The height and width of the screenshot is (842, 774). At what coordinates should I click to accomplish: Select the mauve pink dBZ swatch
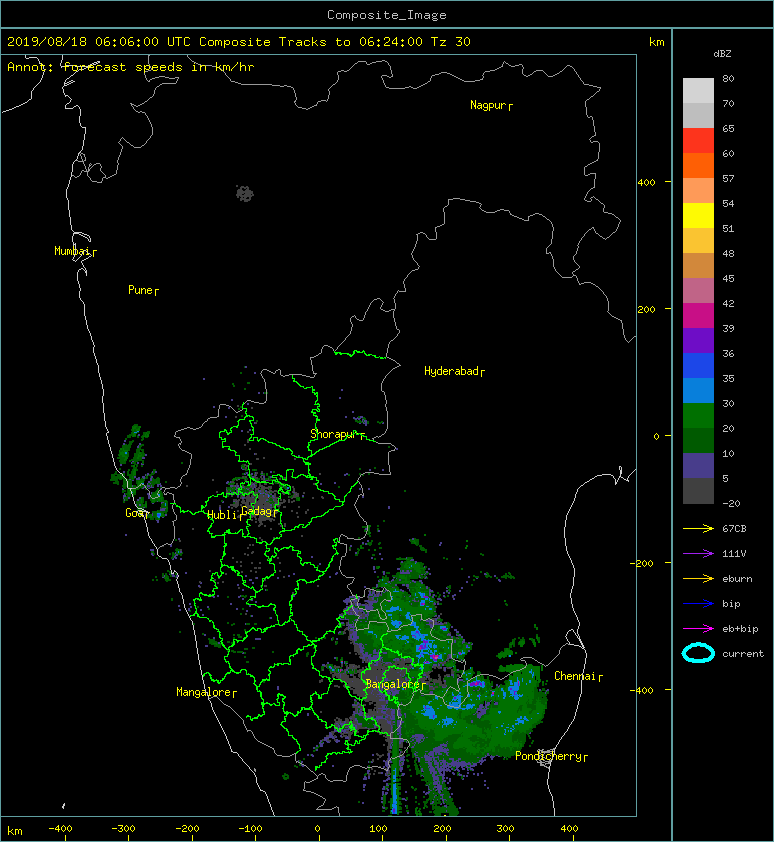698,291
